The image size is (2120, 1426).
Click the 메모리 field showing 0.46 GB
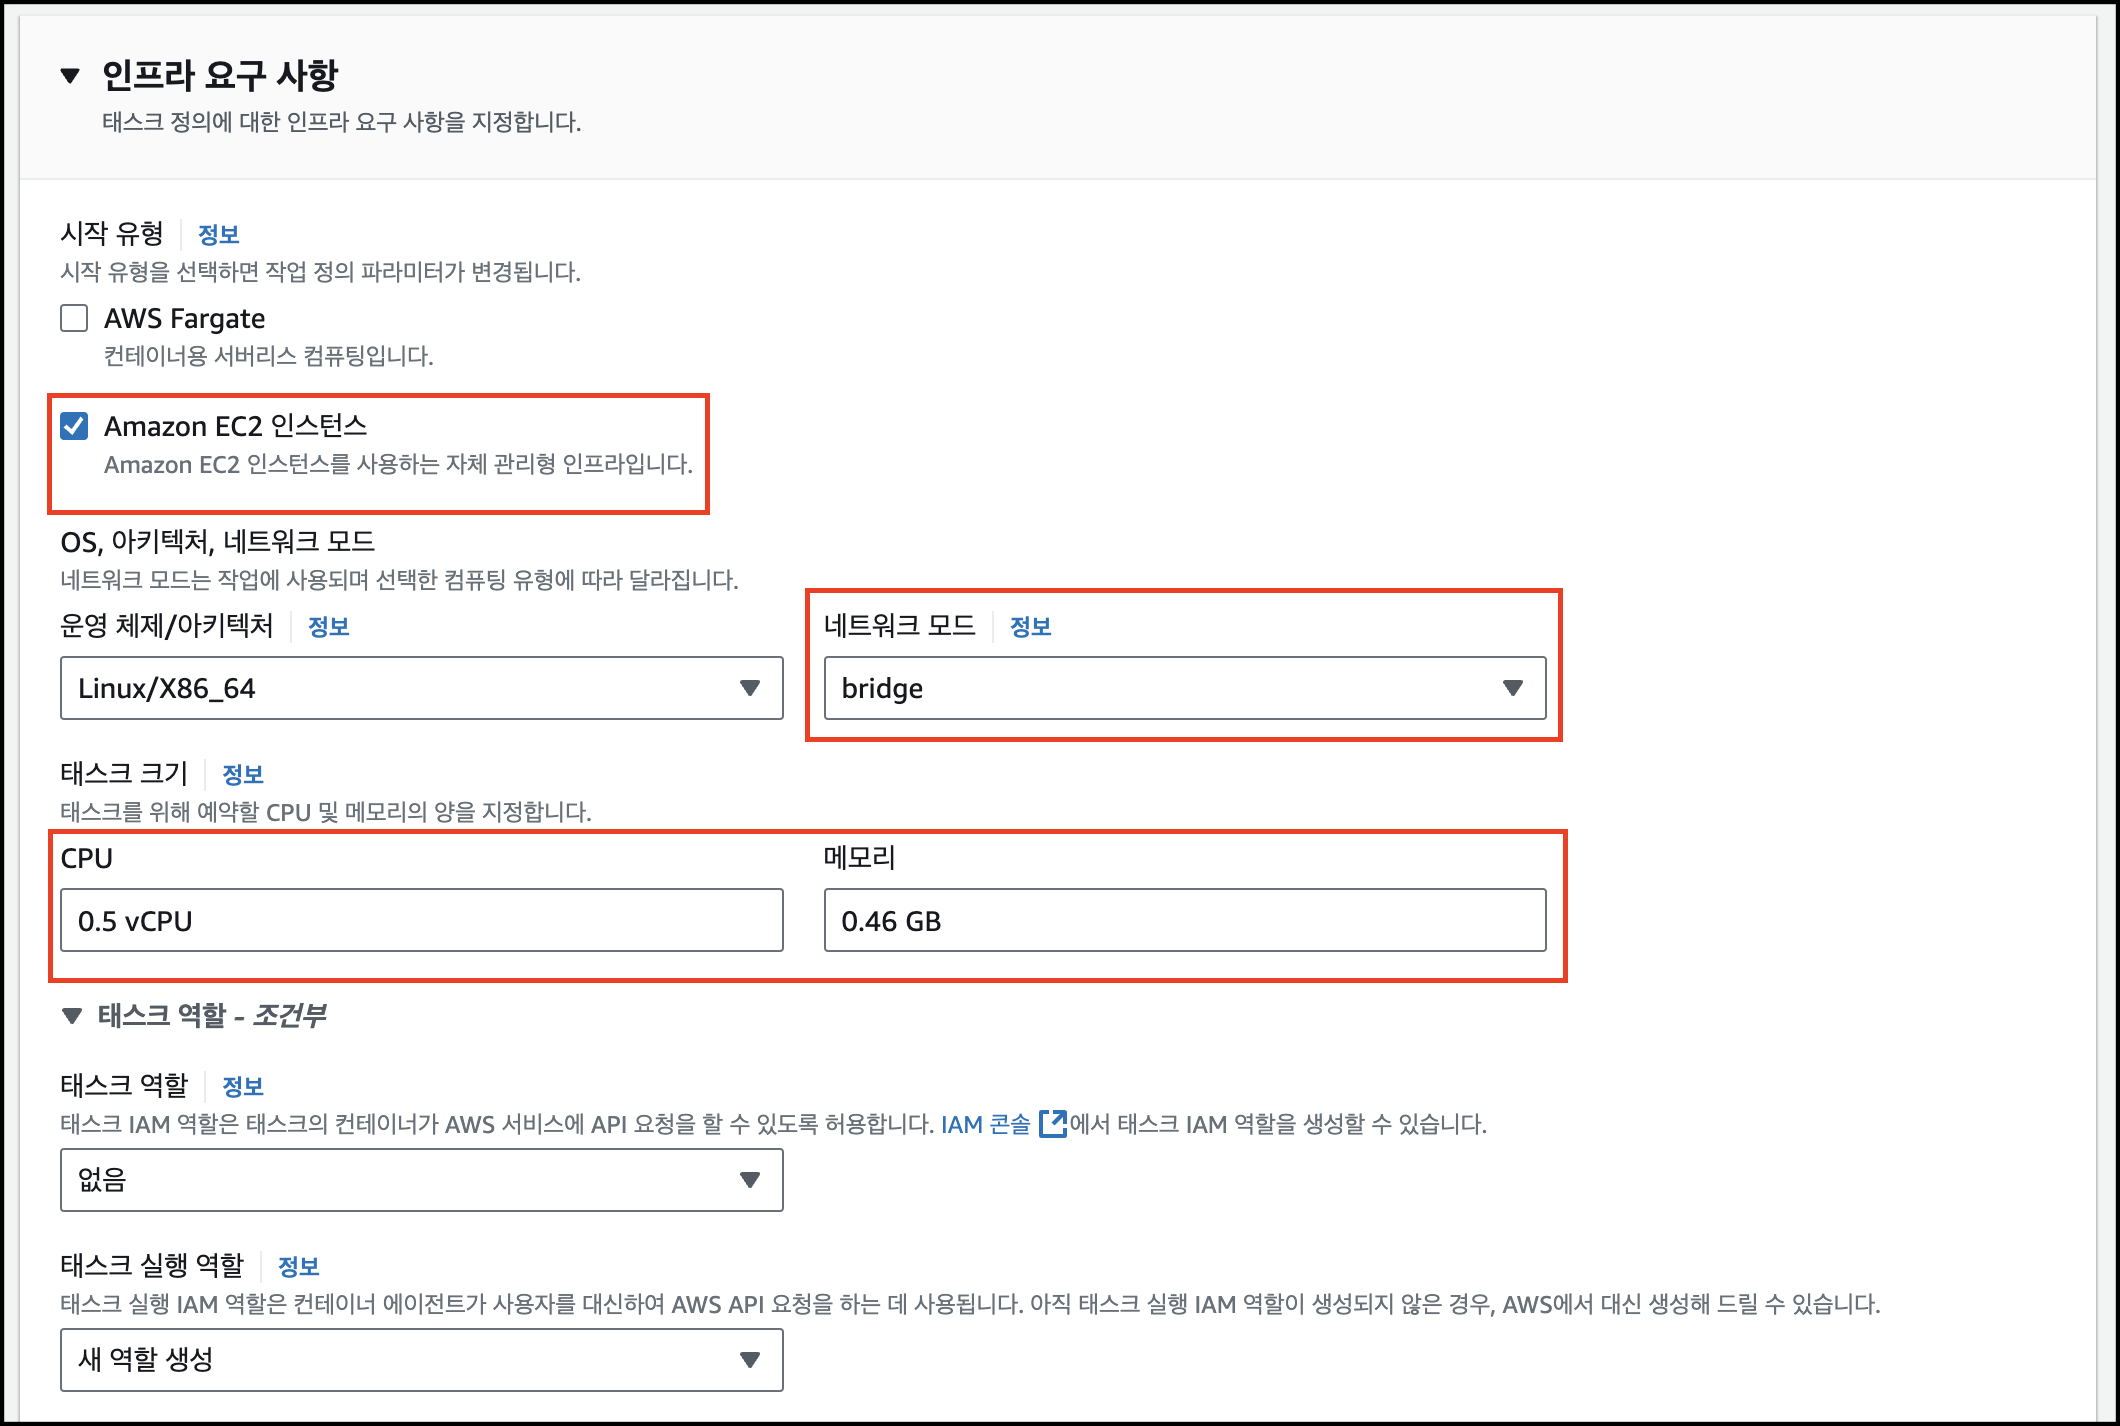click(1185, 920)
